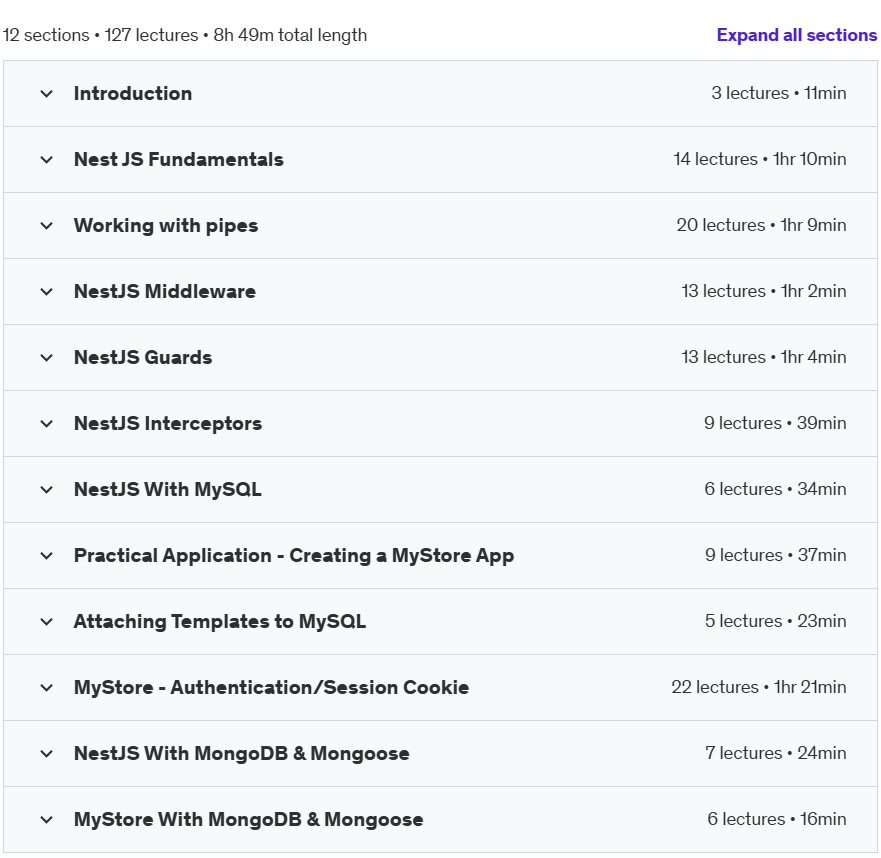Expand the Introduction section chevron
Screen dimensions: 881x858
[x=47, y=93]
